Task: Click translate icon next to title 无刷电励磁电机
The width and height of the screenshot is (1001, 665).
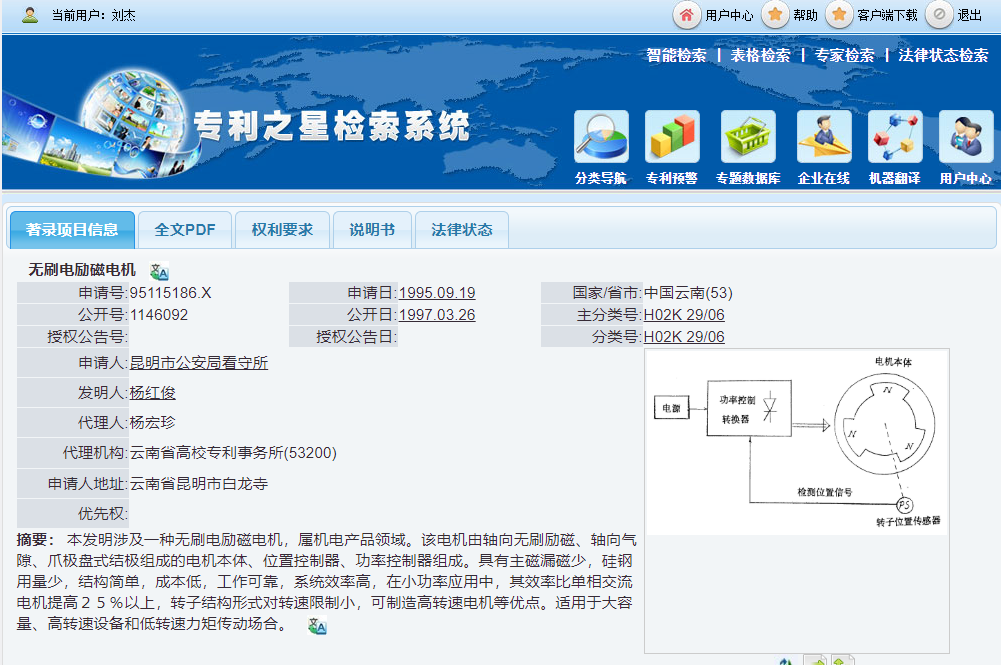Action: [x=160, y=271]
